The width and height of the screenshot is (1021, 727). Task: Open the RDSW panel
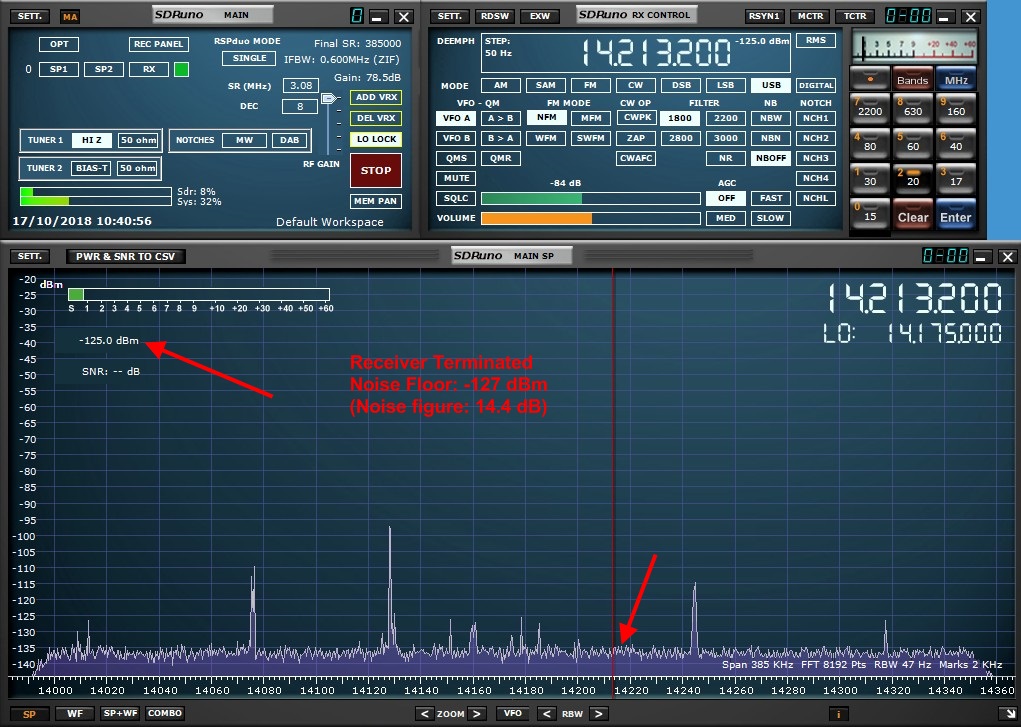point(495,16)
